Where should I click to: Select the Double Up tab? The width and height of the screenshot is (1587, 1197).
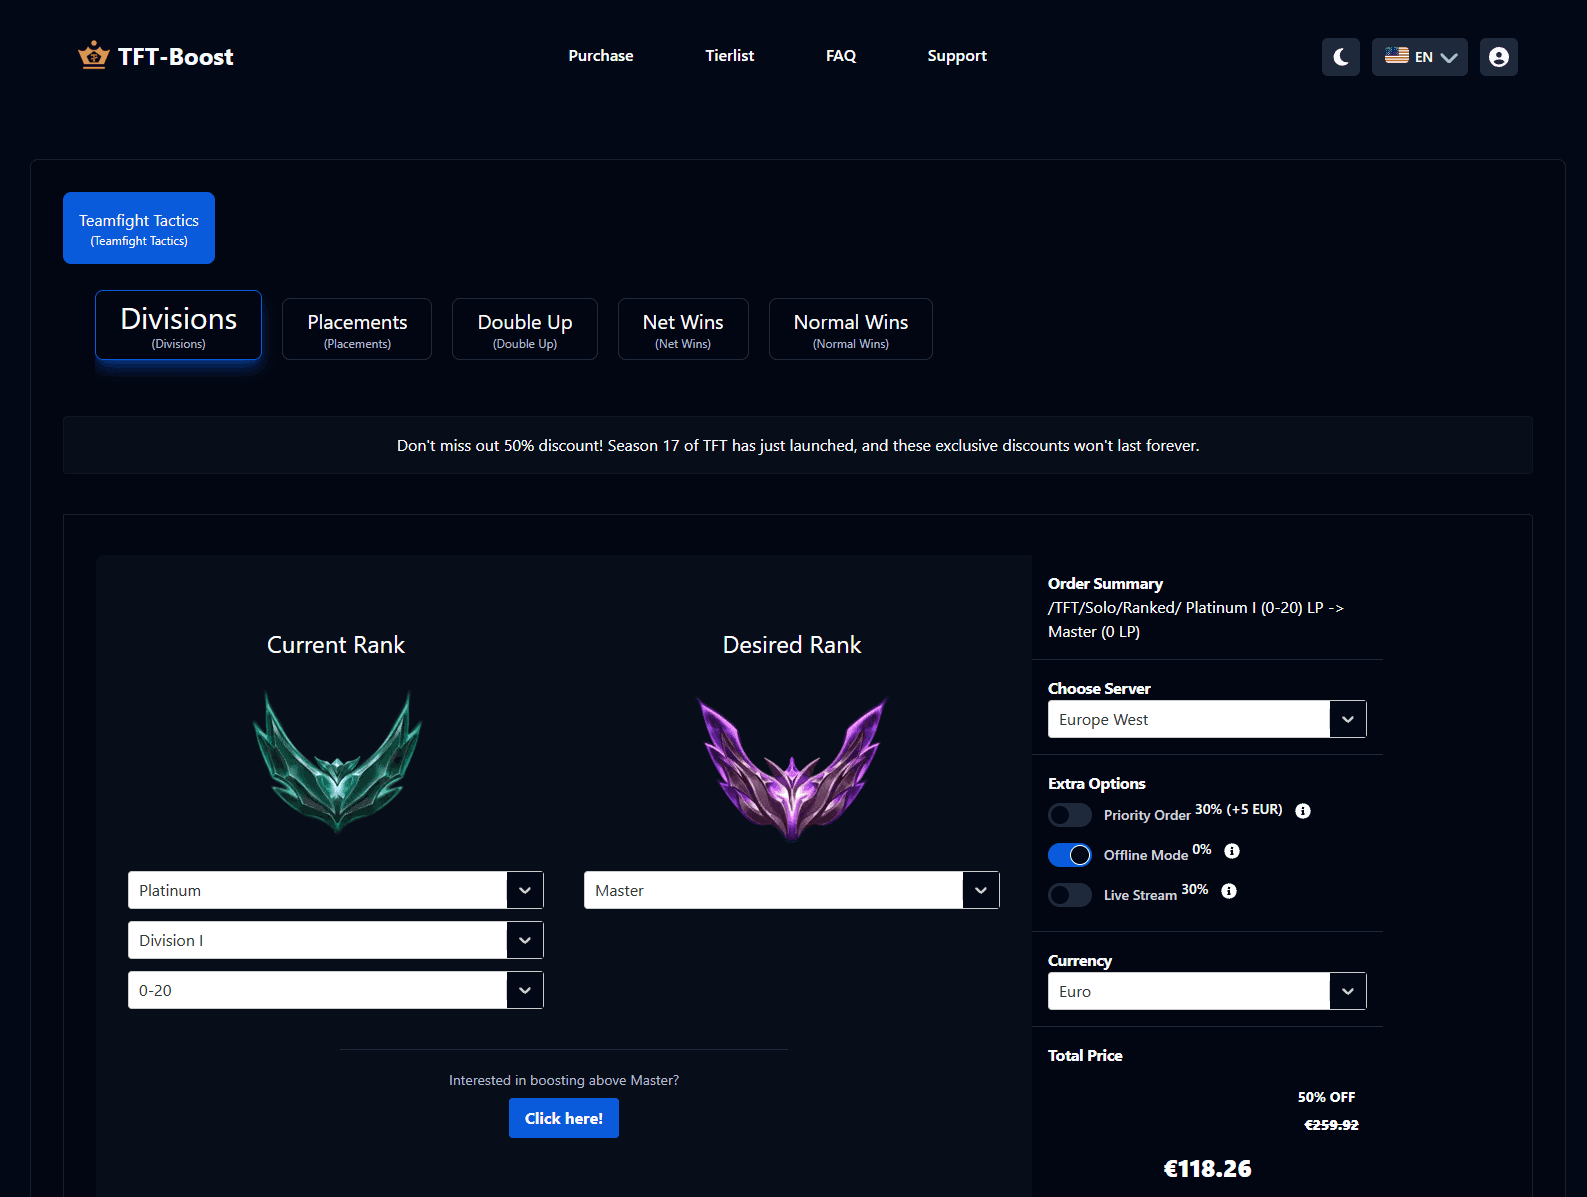tap(525, 329)
